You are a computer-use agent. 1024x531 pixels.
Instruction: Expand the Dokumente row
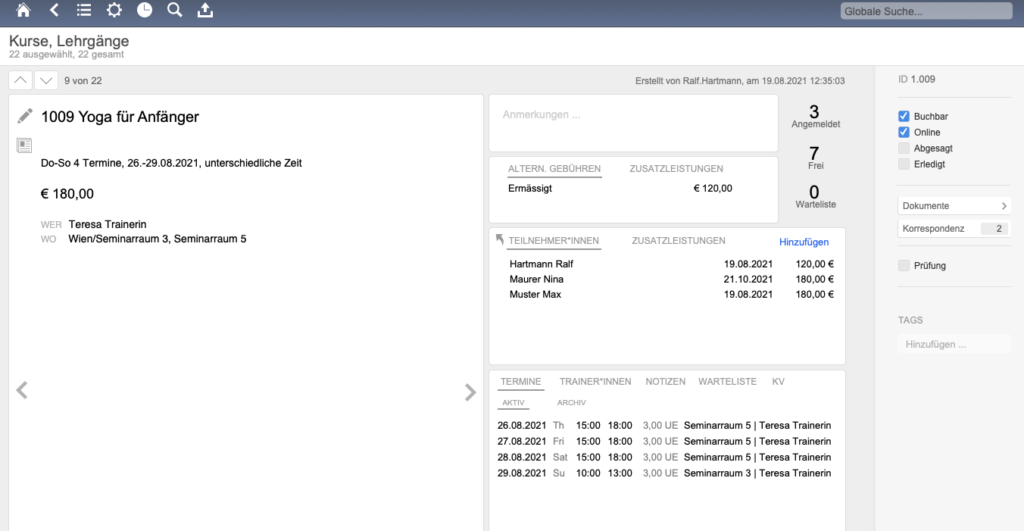click(954, 205)
